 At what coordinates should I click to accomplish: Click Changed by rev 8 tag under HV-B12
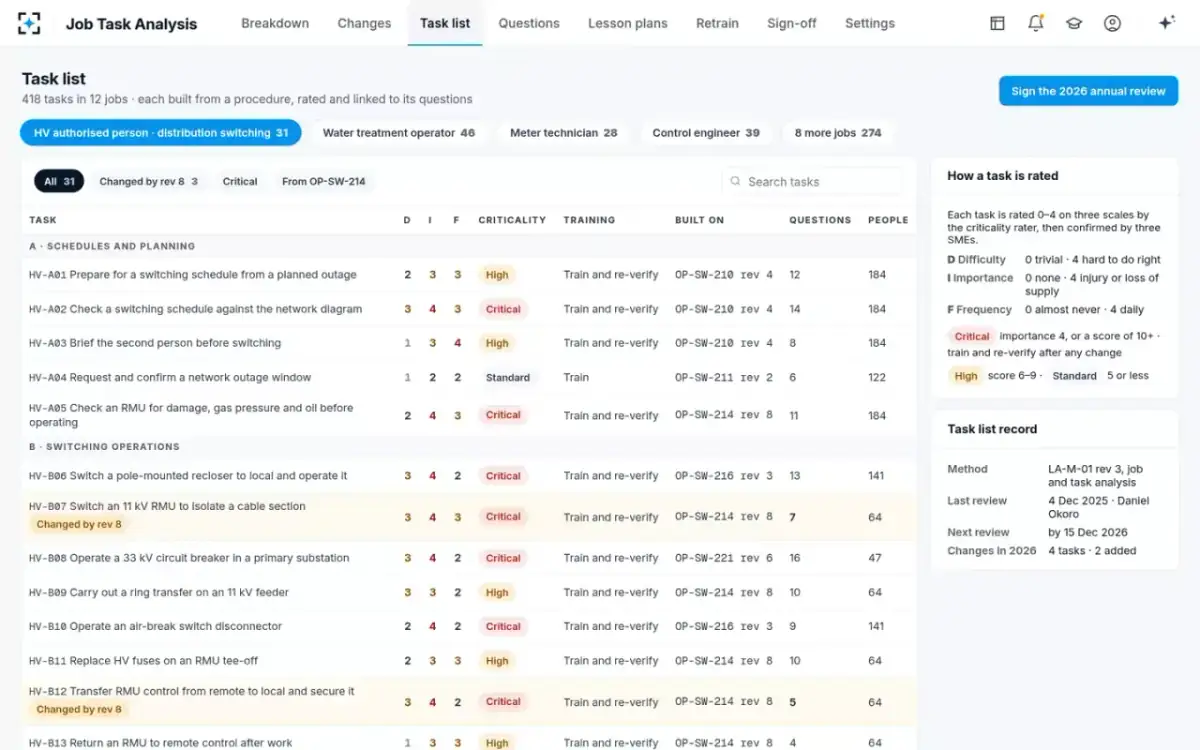[x=79, y=709]
